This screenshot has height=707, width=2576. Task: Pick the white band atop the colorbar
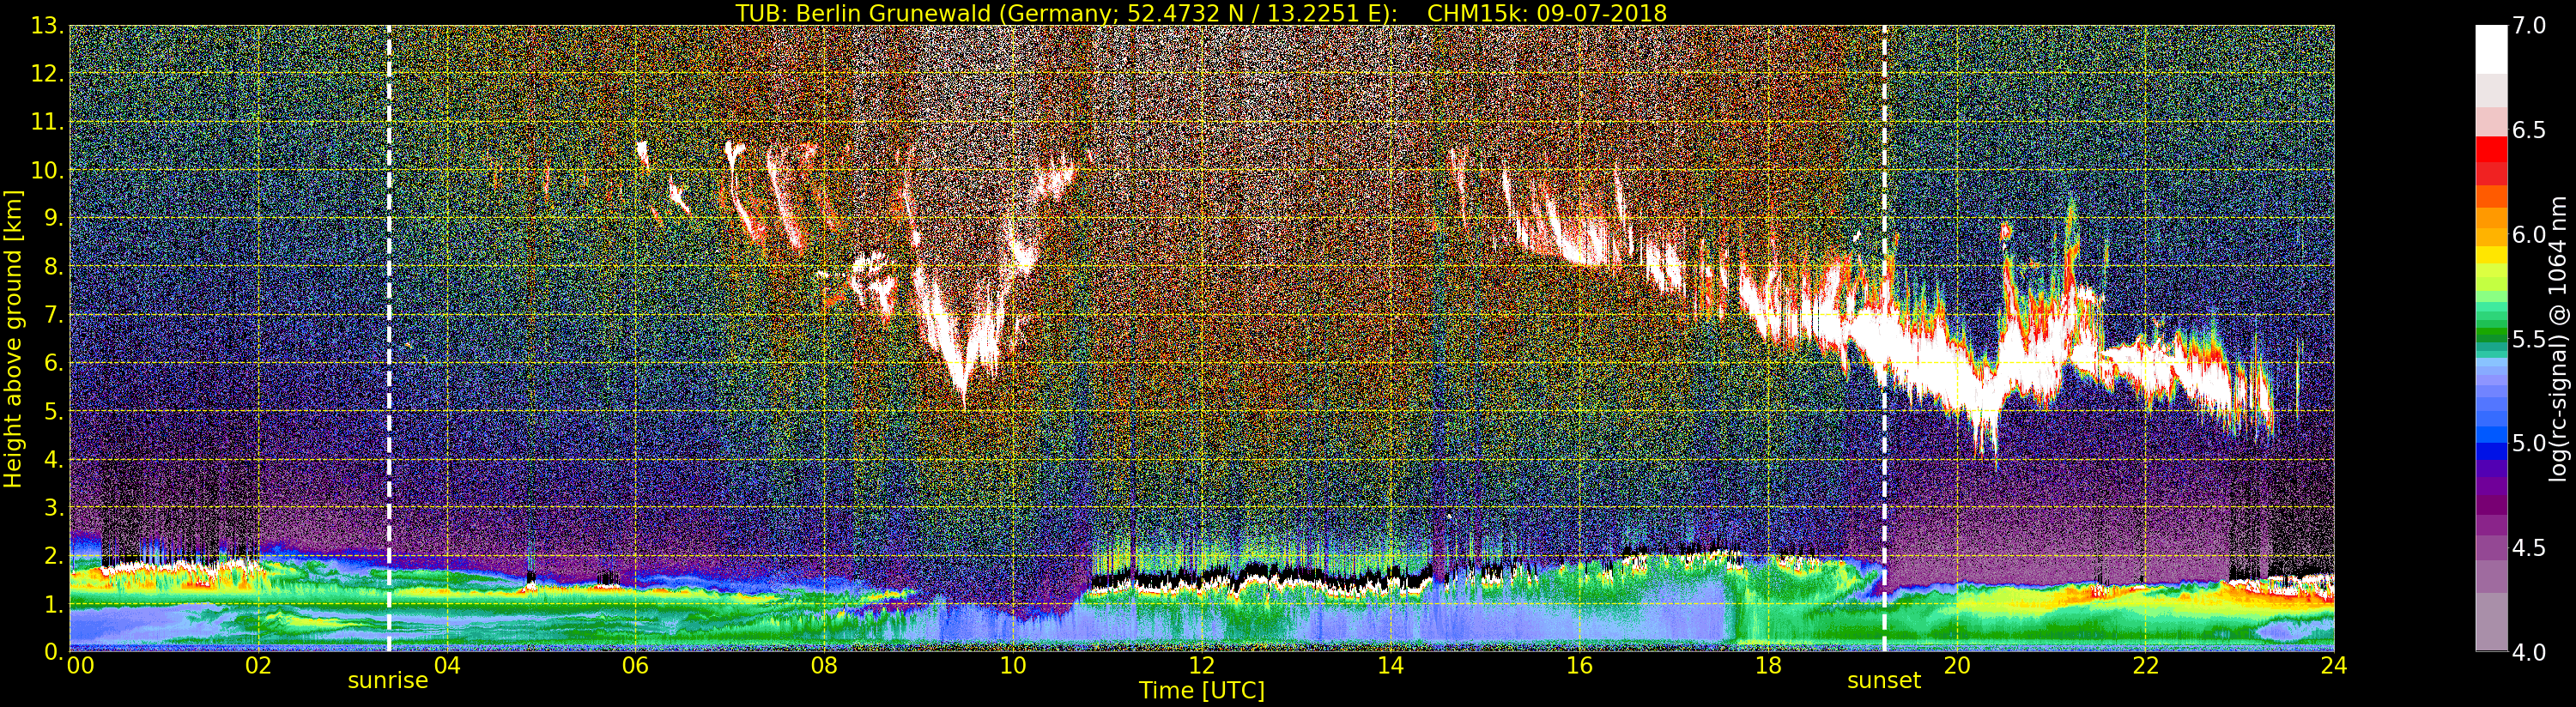tap(2491, 49)
